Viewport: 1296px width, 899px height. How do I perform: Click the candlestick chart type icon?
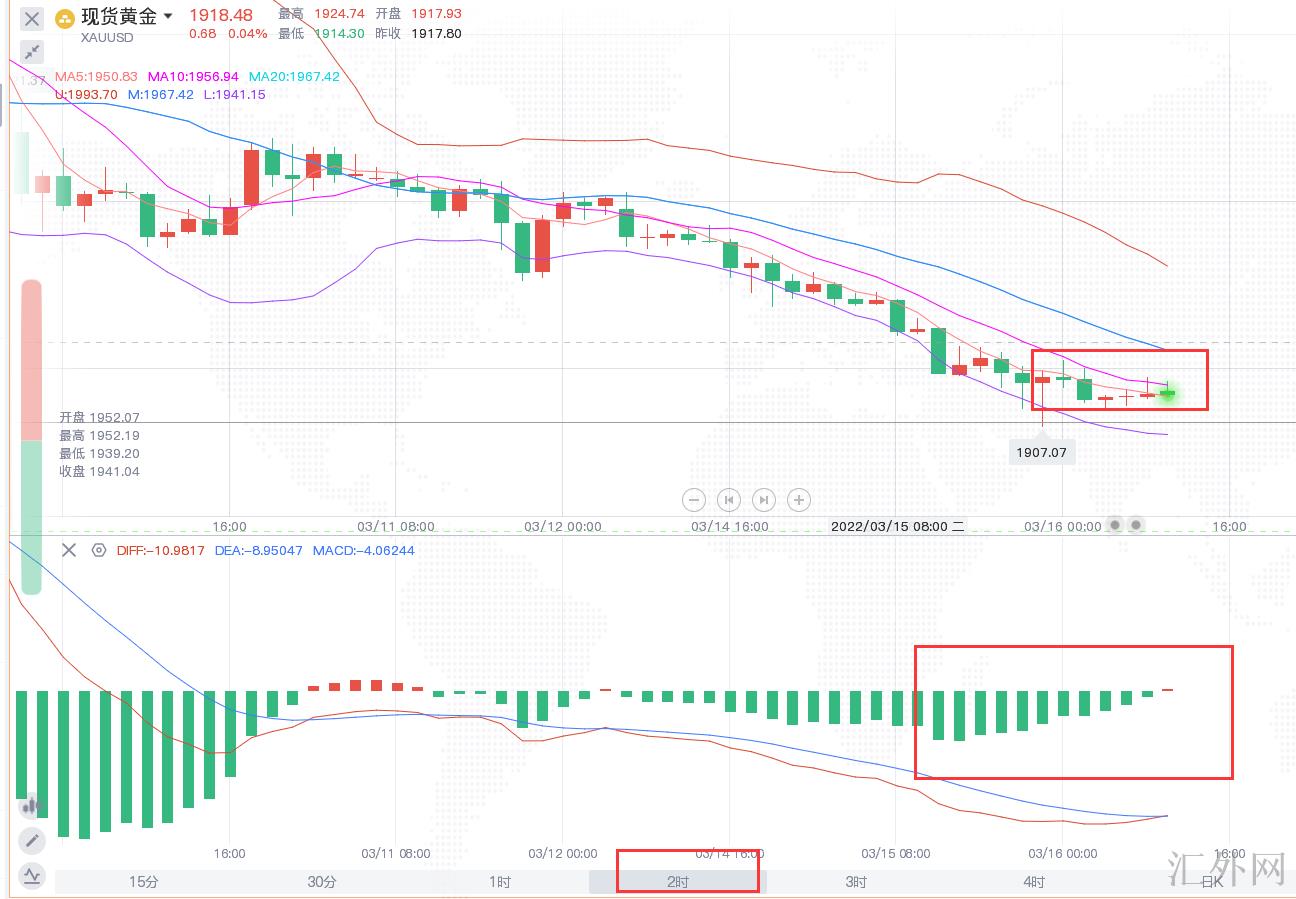pyautogui.click(x=31, y=805)
